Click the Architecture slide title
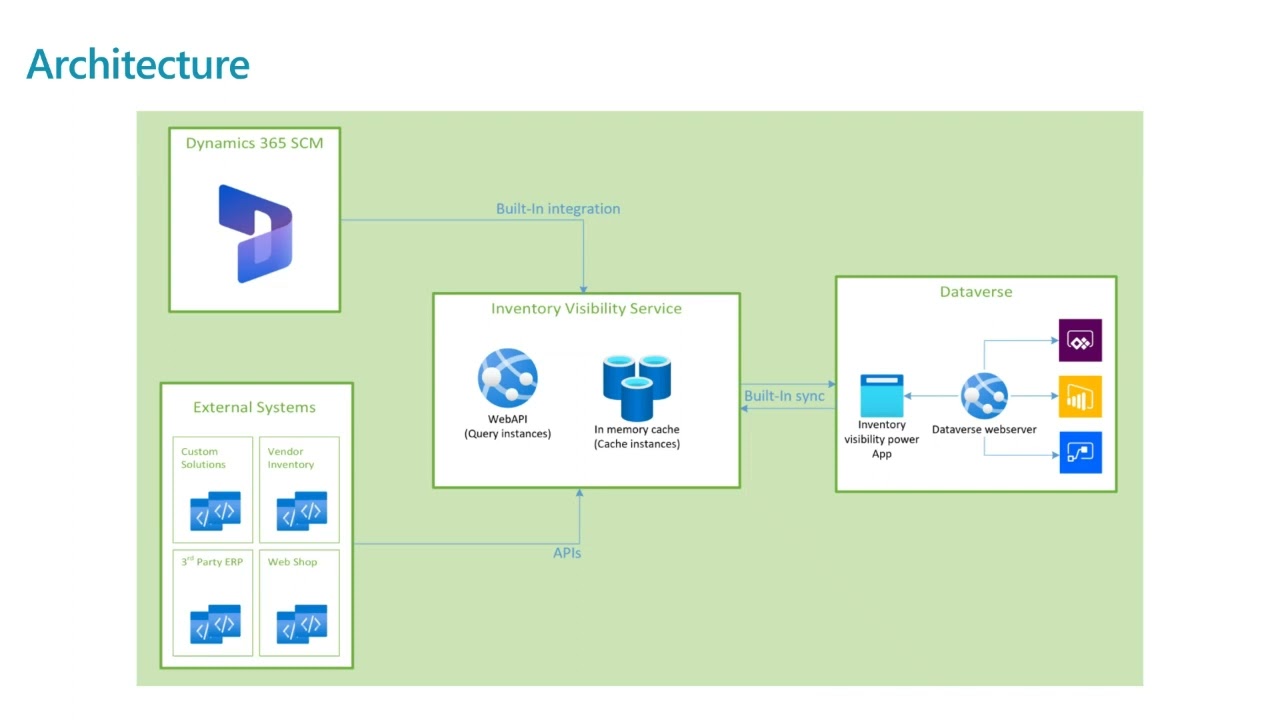The height and width of the screenshot is (720, 1280). (x=138, y=64)
